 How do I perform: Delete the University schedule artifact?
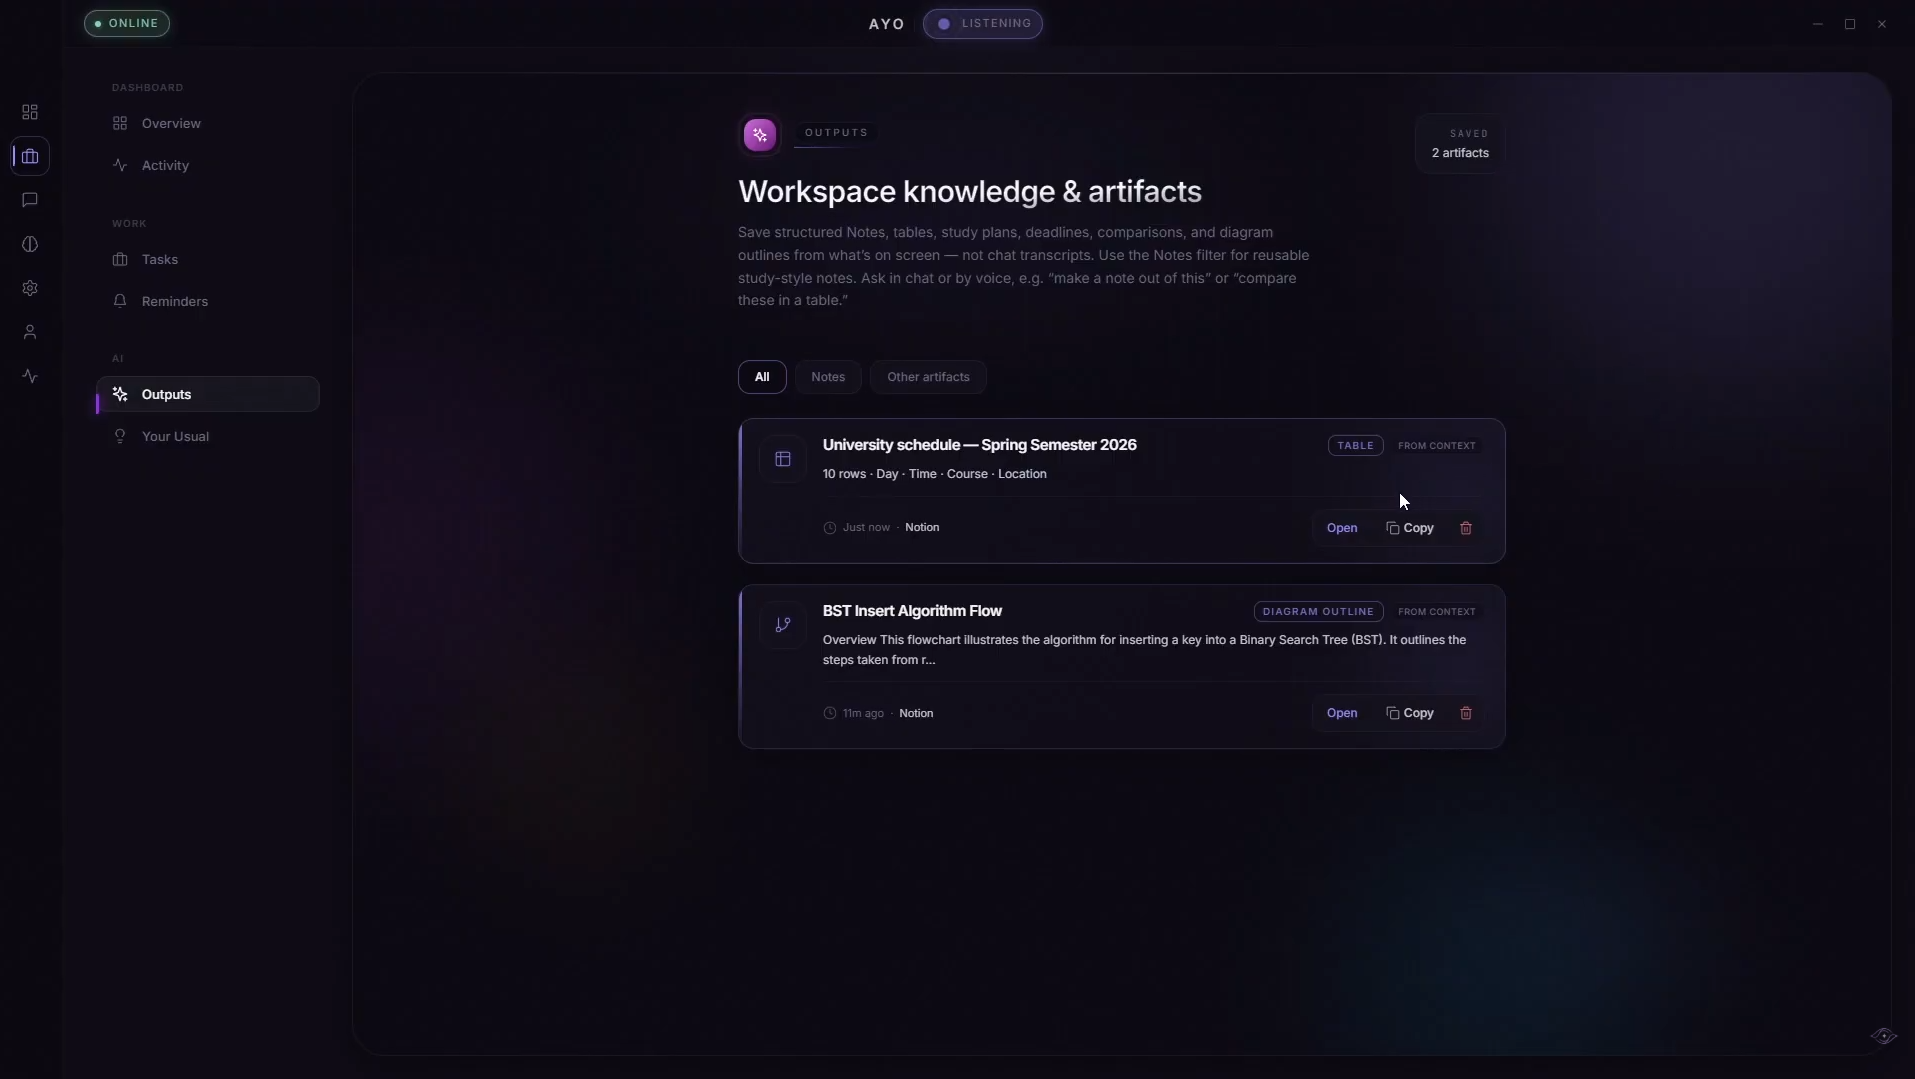(1466, 528)
